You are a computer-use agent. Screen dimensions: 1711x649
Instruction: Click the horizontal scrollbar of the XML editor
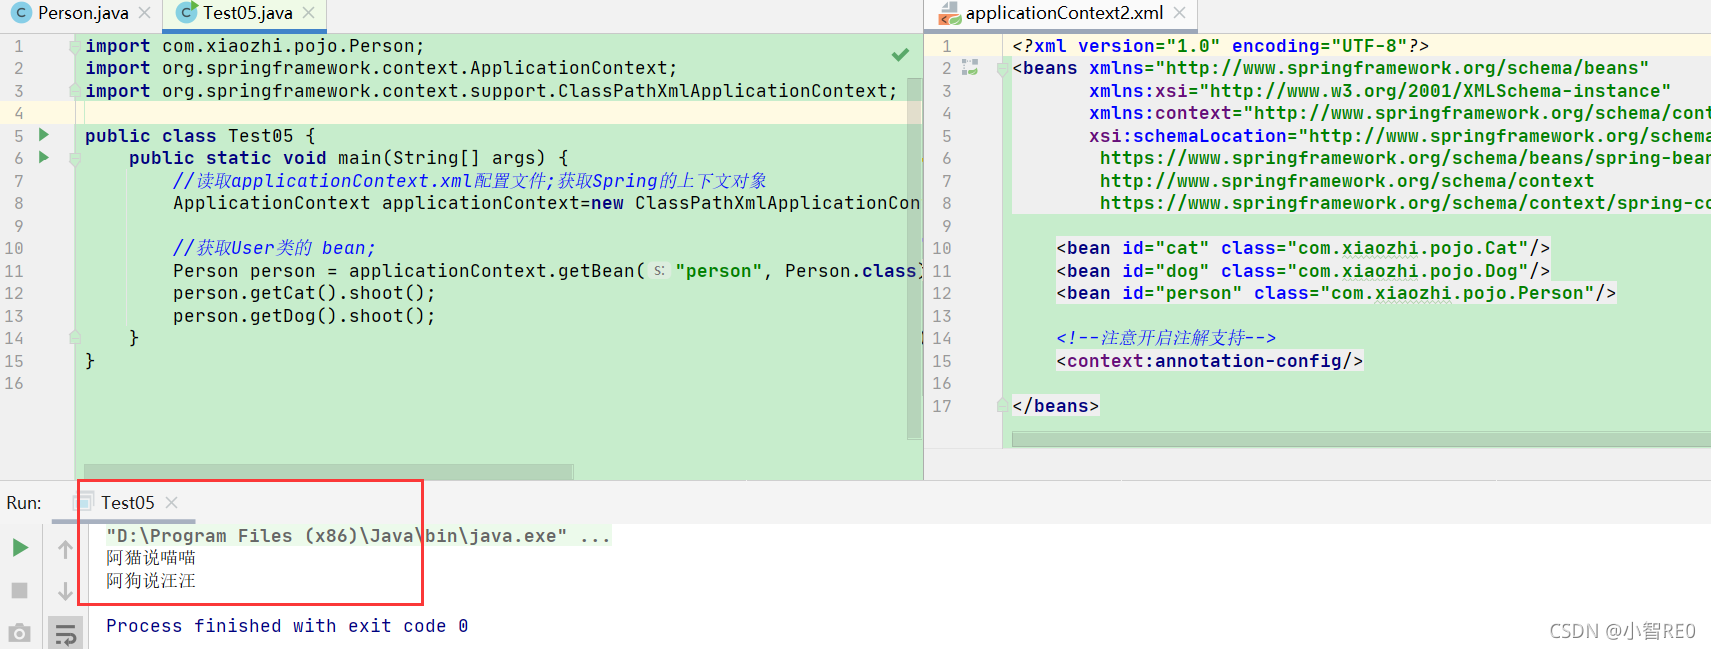1361,440
